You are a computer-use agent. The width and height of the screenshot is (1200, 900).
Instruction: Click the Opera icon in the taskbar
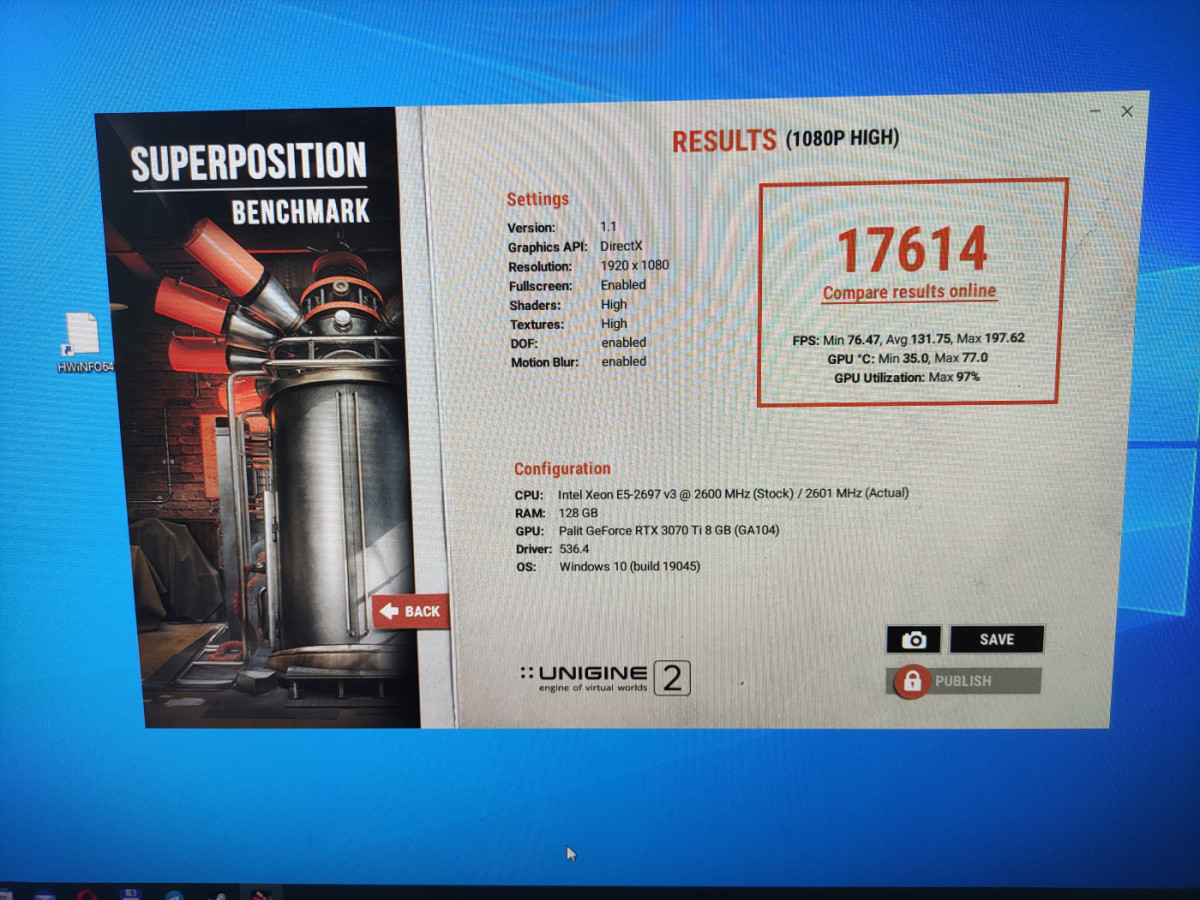87,894
